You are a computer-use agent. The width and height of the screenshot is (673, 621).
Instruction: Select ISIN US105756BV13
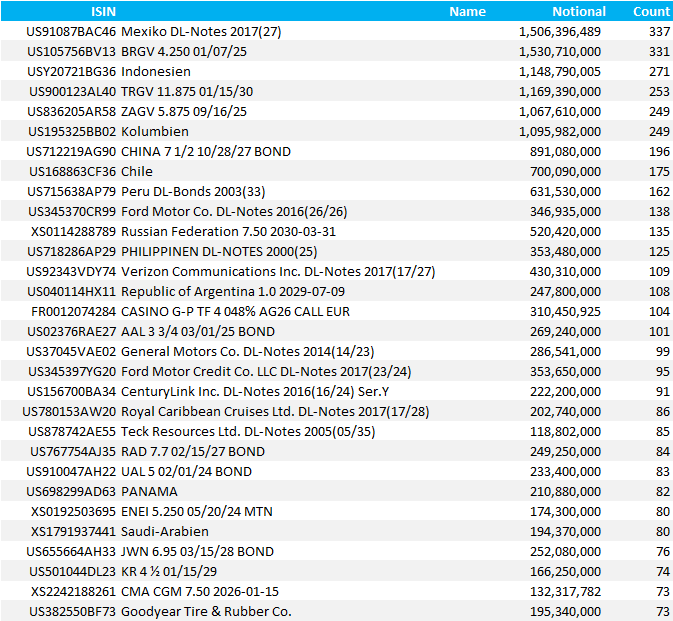point(71,52)
